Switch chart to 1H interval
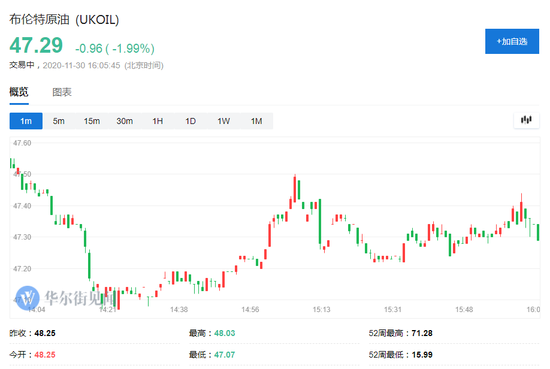 tap(157, 121)
